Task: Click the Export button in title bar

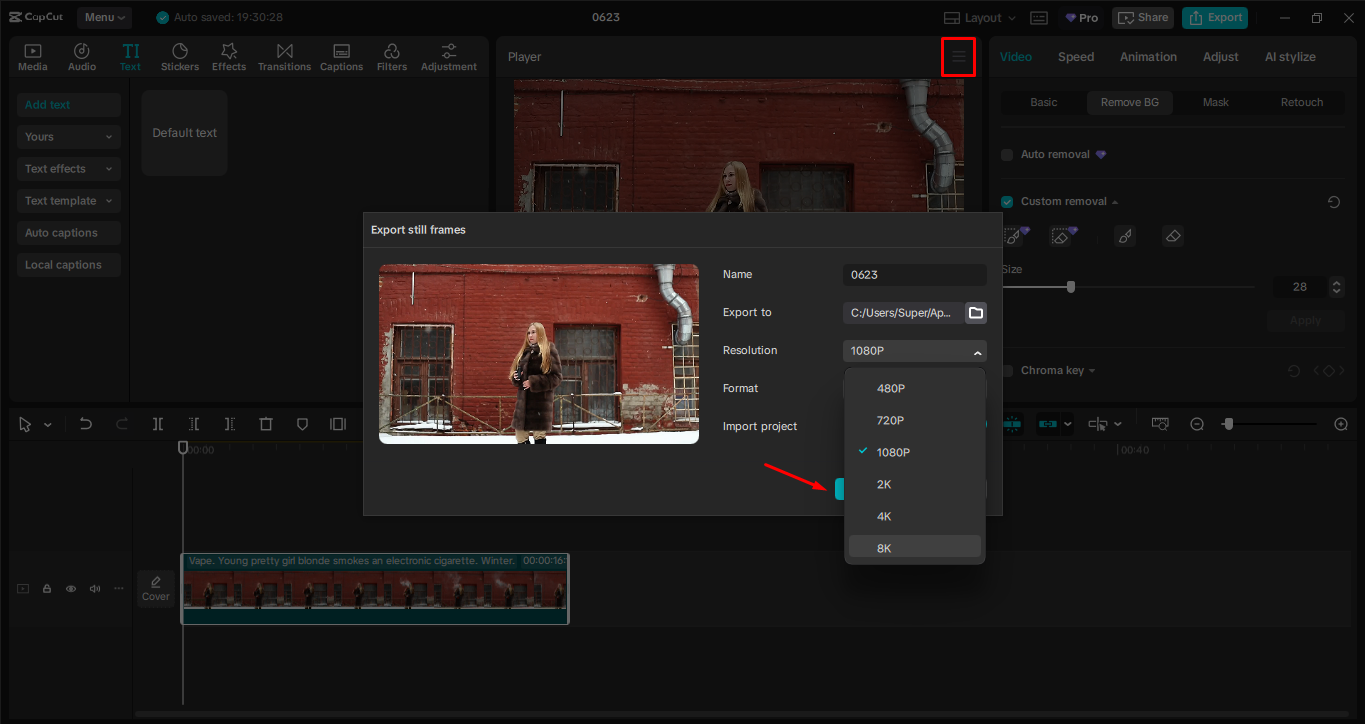Action: click(x=1214, y=17)
